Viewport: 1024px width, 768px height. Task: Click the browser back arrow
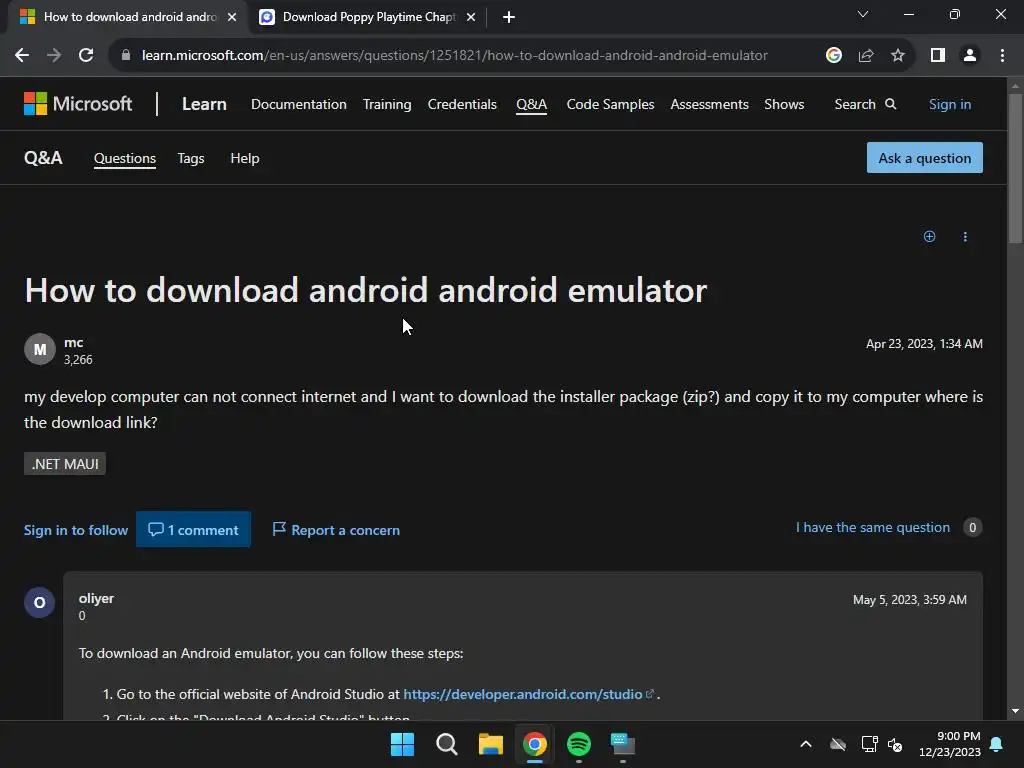tap(22, 56)
